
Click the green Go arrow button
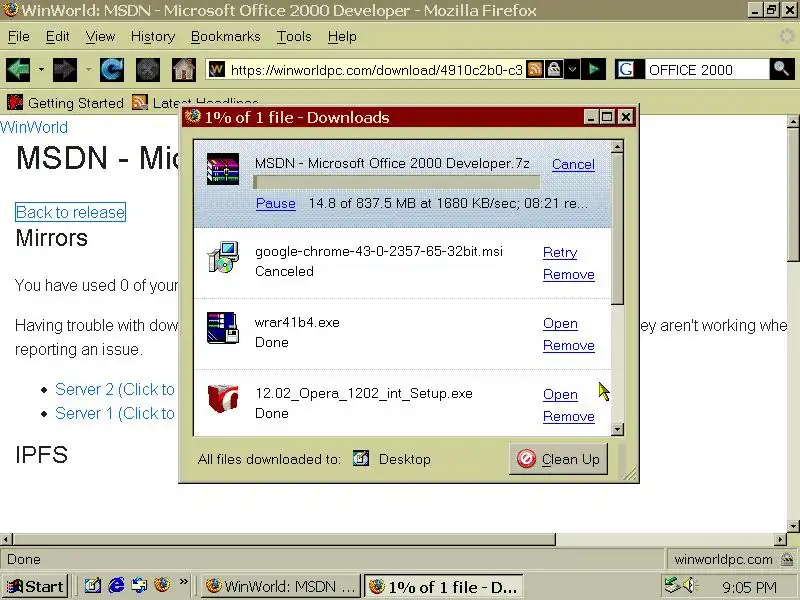pyautogui.click(x=593, y=69)
